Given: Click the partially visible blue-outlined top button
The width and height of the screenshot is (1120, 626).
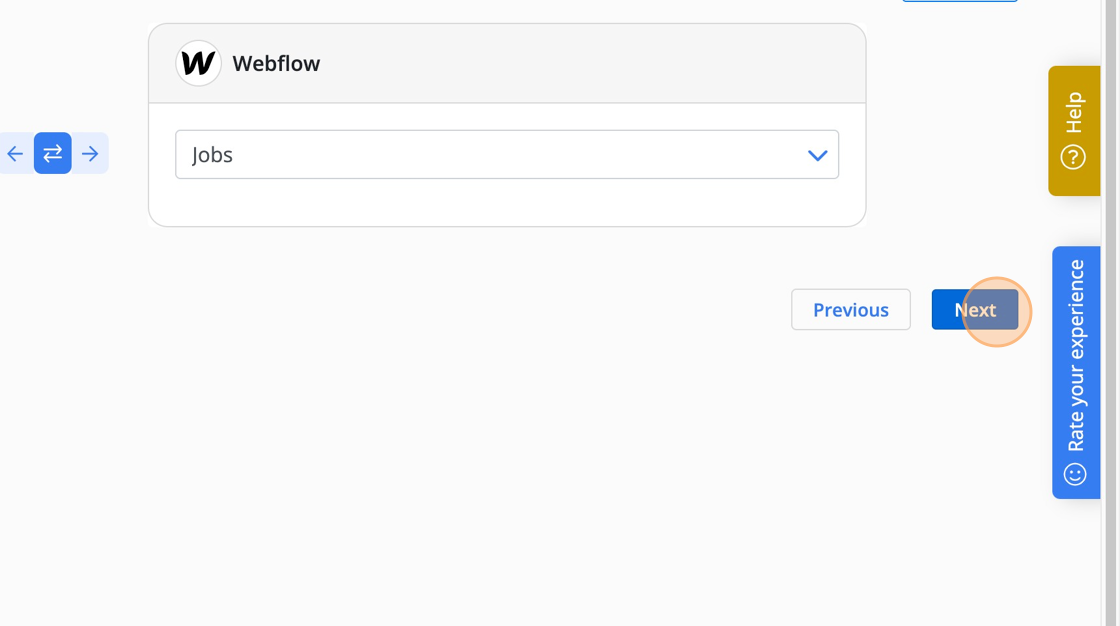Looking at the screenshot, I should click(x=960, y=1).
